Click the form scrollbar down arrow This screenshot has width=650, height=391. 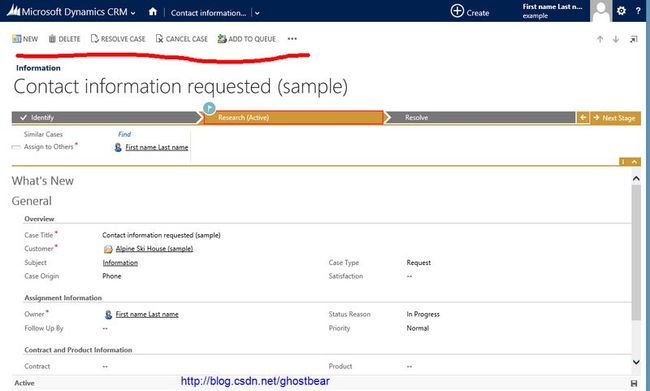pyautogui.click(x=636, y=362)
